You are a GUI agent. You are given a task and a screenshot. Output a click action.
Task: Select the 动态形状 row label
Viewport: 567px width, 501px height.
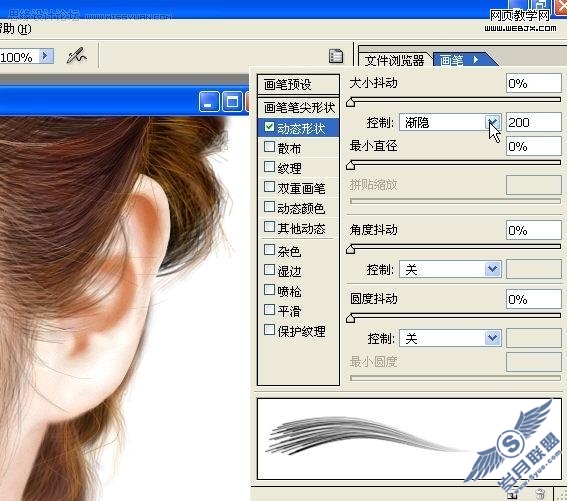[x=301, y=128]
